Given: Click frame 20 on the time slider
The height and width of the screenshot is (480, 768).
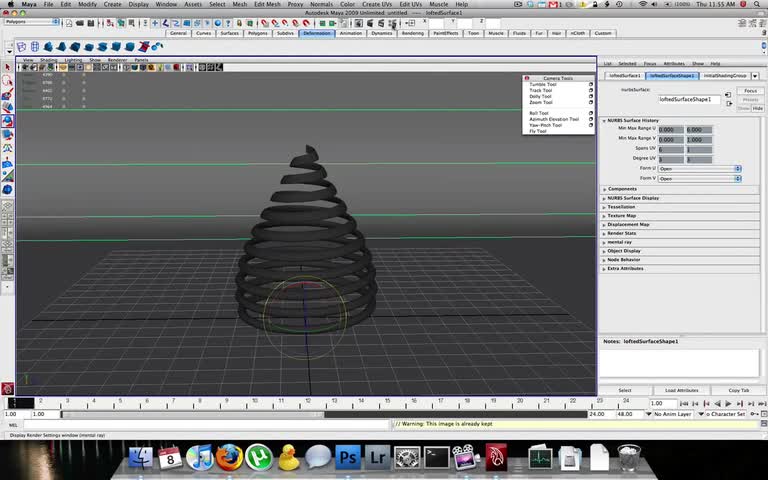Looking at the screenshot, I should coord(519,403).
